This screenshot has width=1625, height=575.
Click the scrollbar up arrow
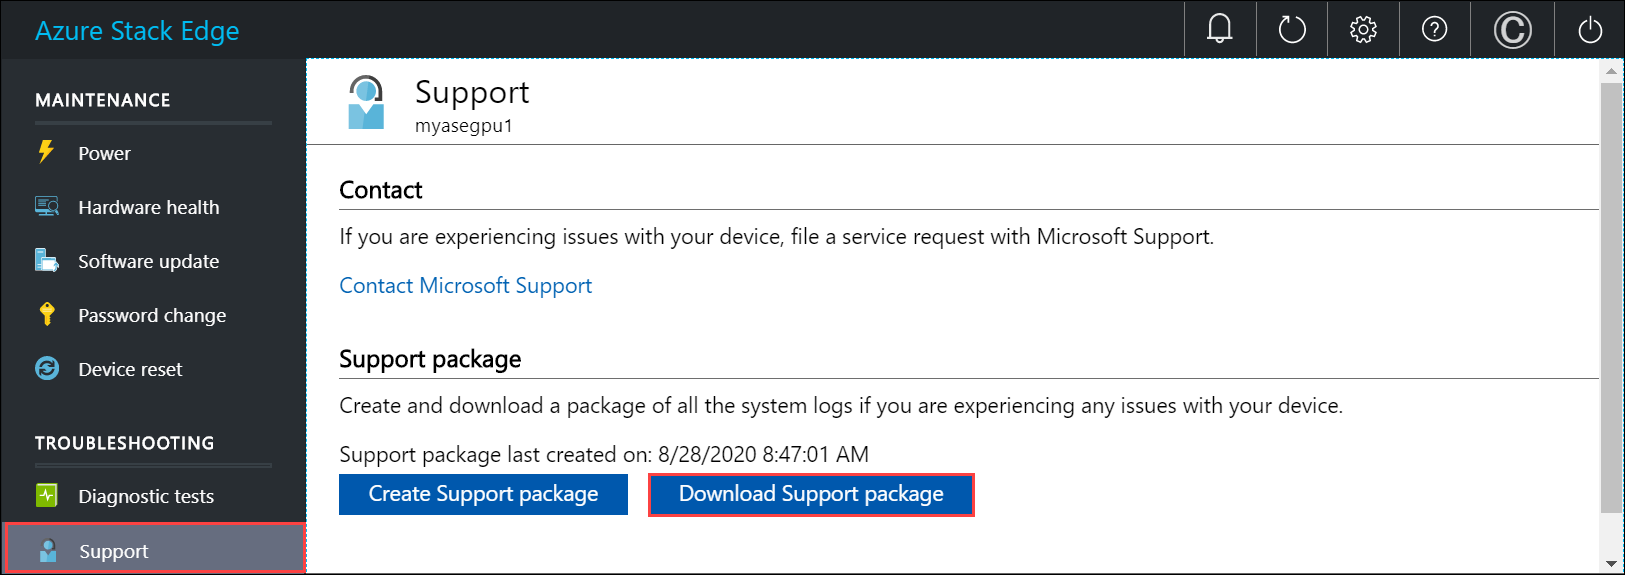[x=1611, y=71]
